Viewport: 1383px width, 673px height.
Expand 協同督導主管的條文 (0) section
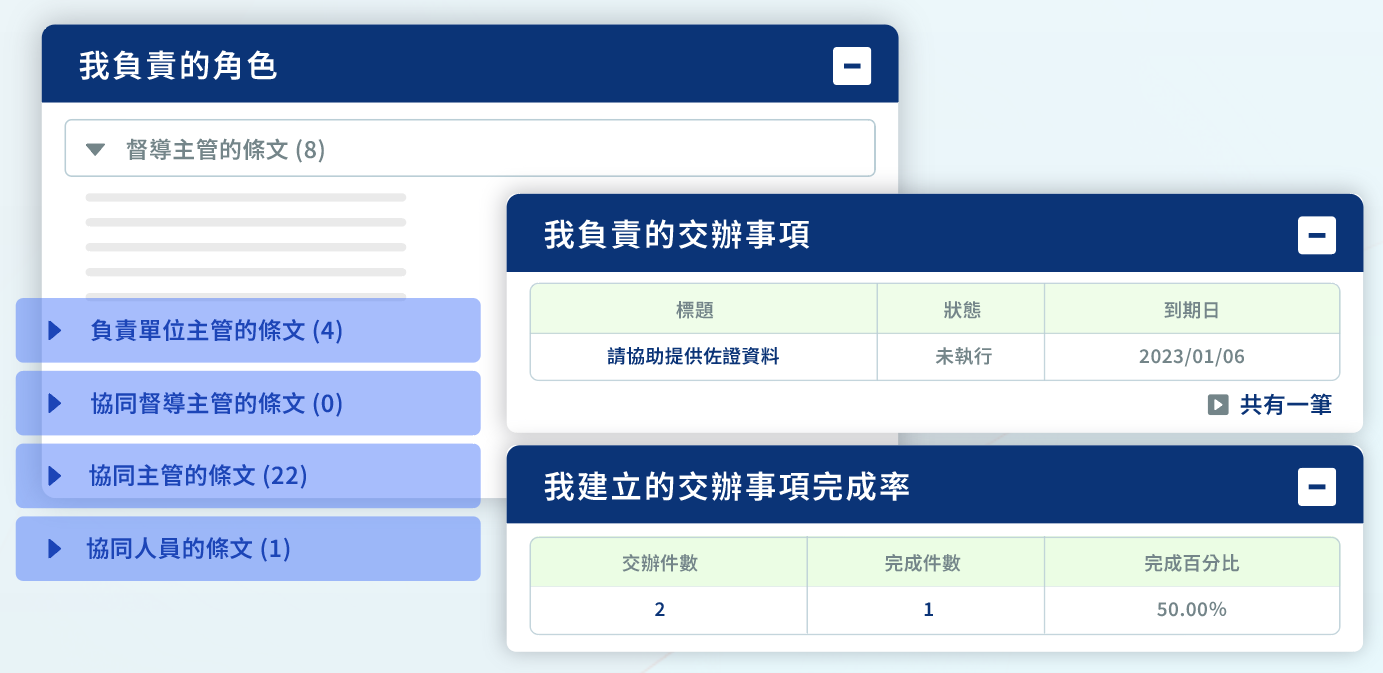tap(248, 403)
